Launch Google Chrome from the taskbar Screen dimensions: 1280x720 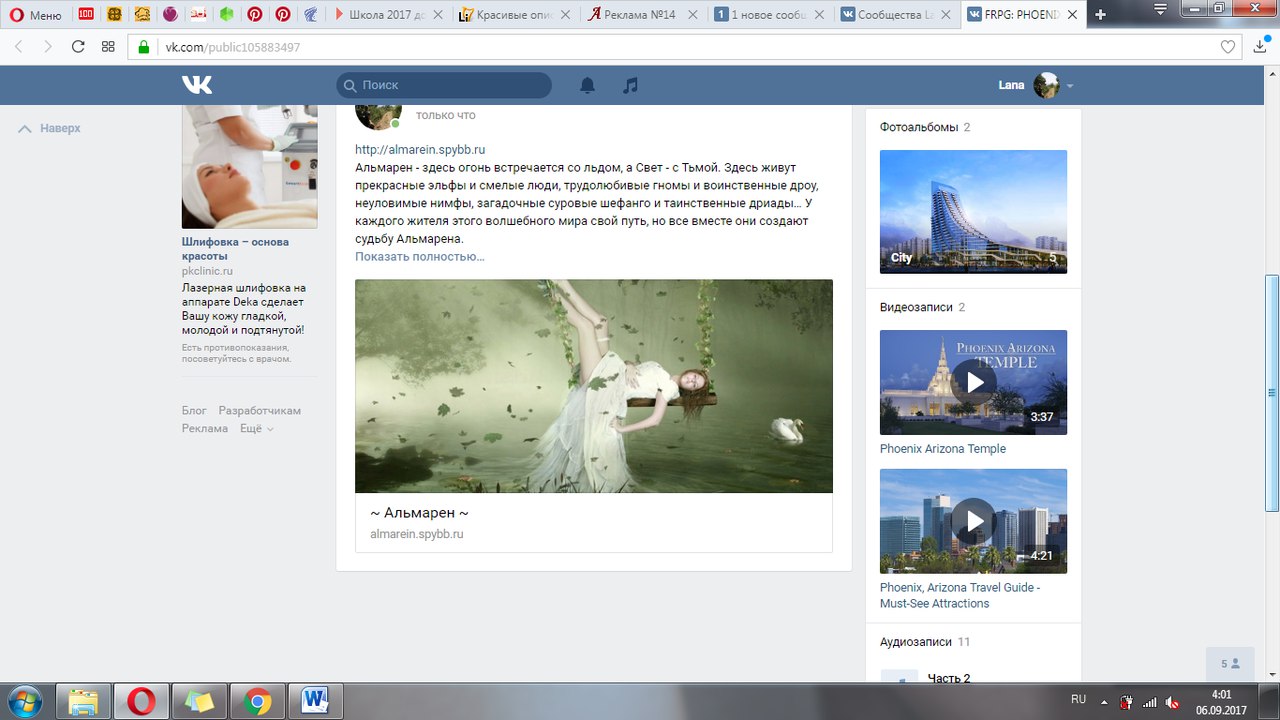(x=257, y=701)
